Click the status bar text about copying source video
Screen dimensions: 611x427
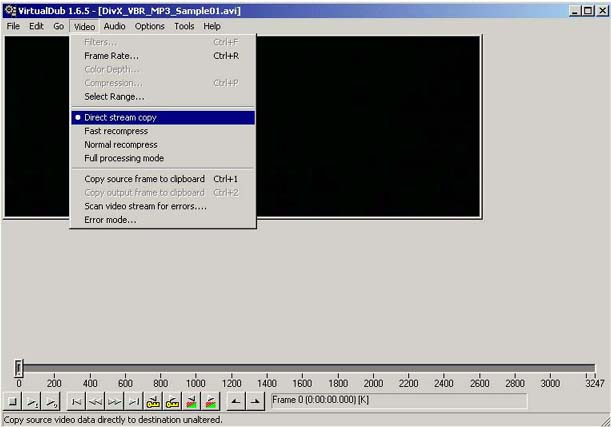pyautogui.click(x=113, y=420)
